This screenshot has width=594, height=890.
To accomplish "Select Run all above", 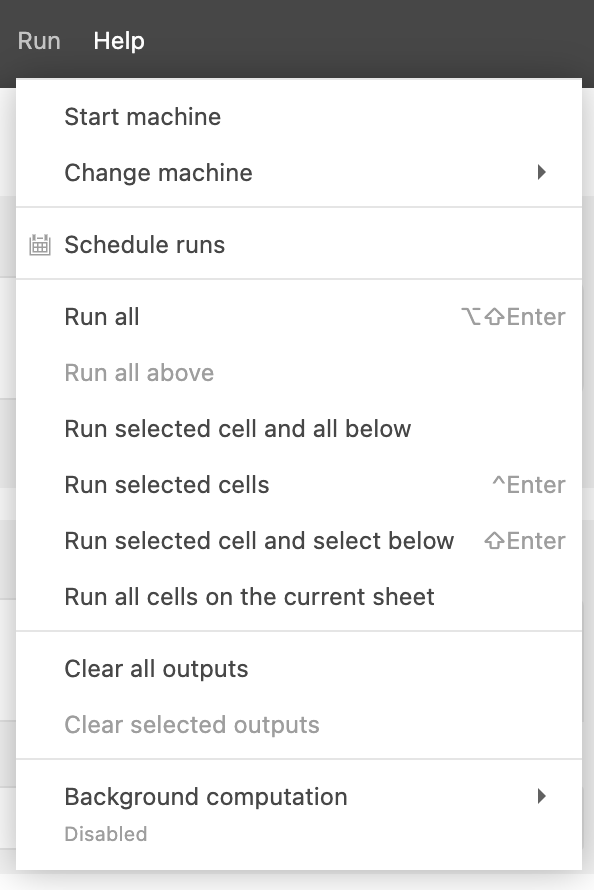I will [x=299, y=373].
